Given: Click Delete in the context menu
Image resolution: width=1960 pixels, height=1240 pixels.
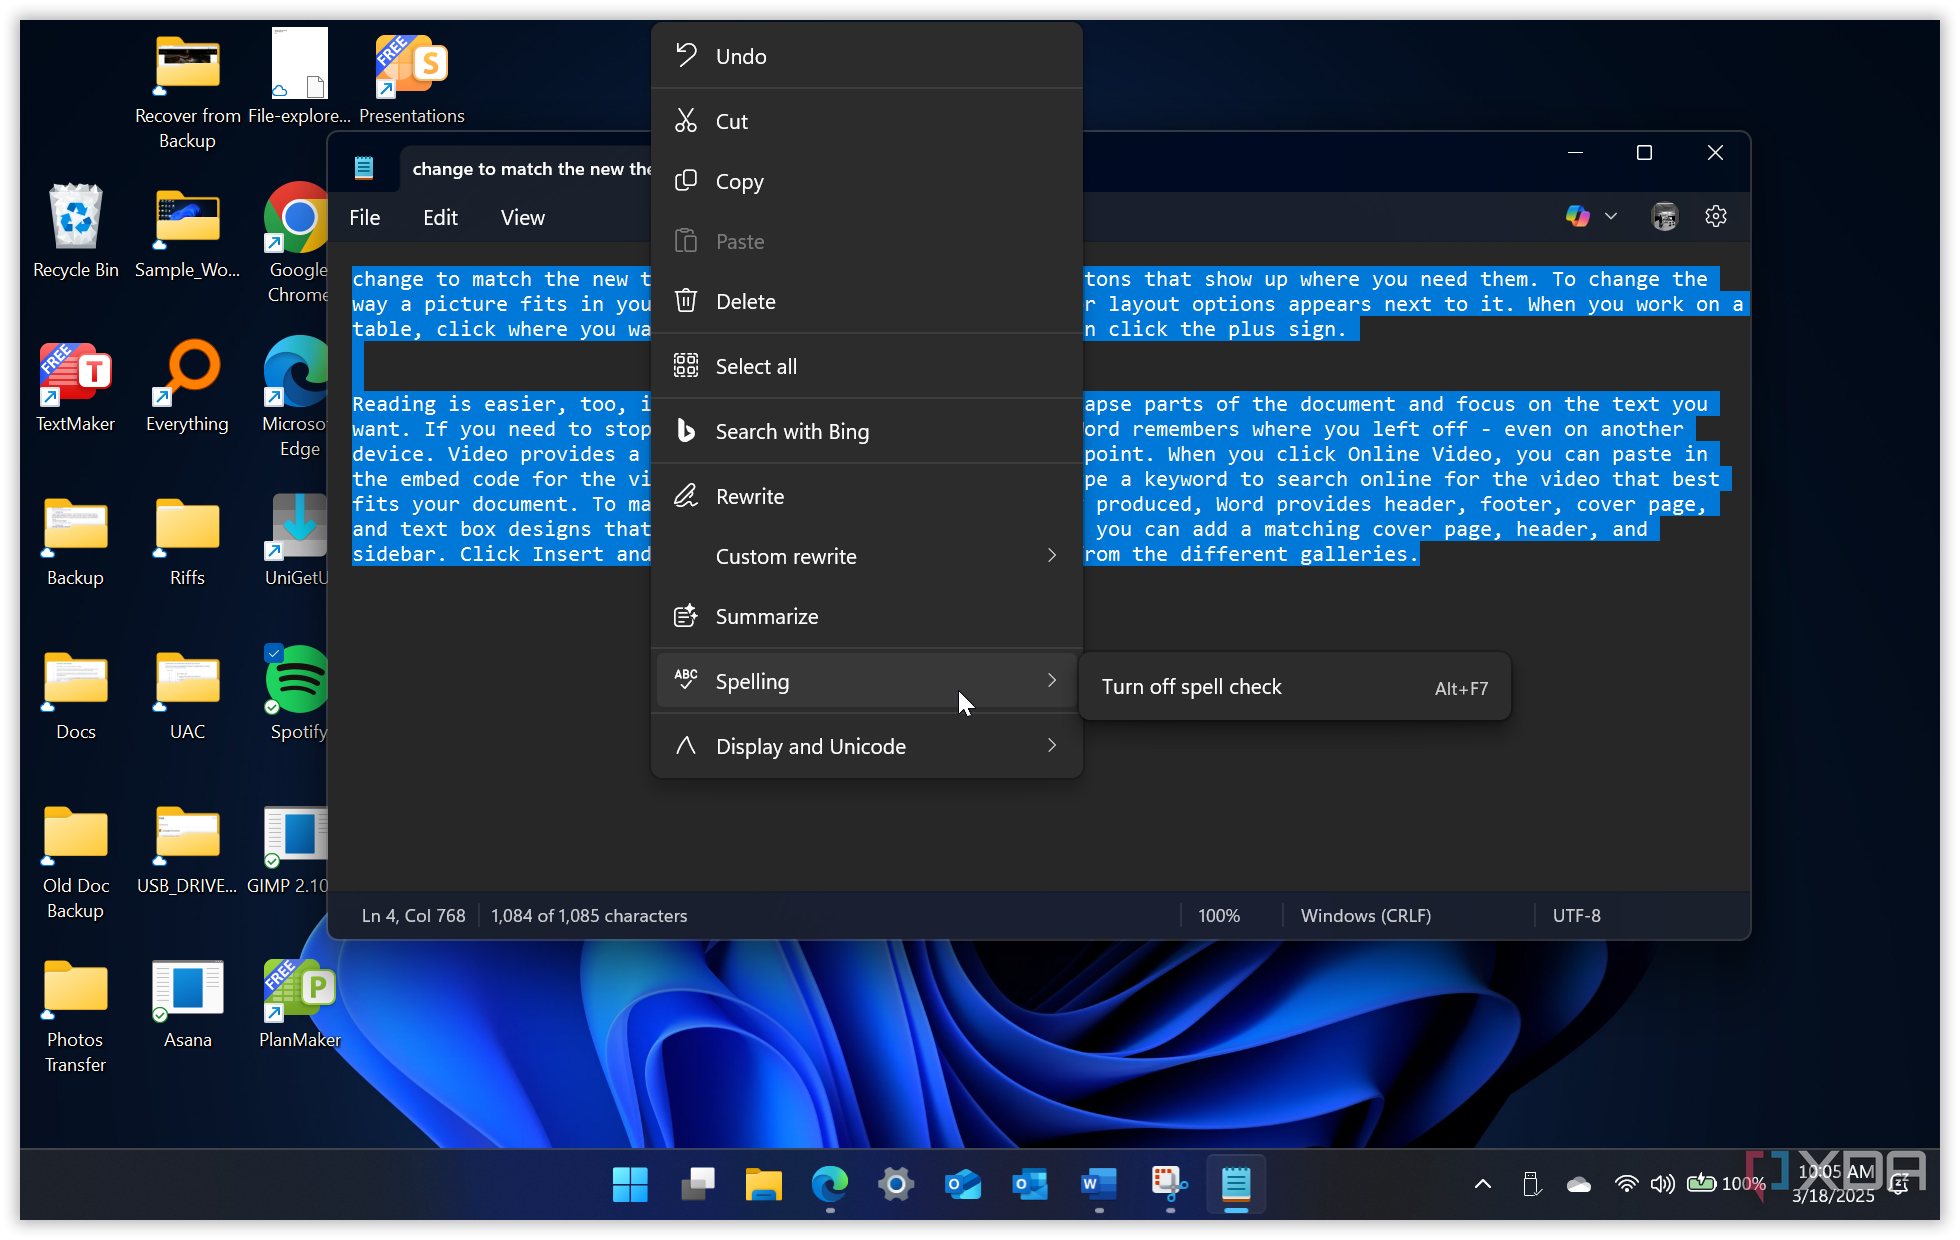Looking at the screenshot, I should tap(866, 301).
